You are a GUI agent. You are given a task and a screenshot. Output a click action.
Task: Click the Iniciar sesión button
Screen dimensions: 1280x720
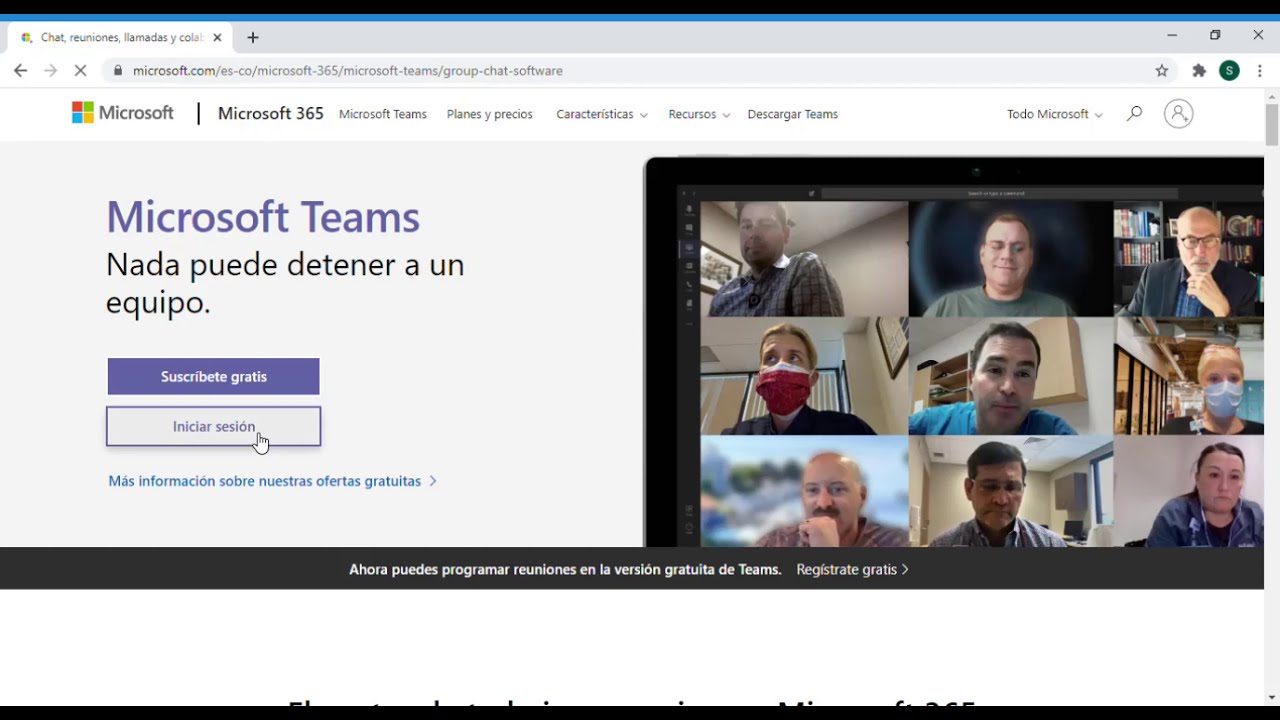pyautogui.click(x=214, y=426)
